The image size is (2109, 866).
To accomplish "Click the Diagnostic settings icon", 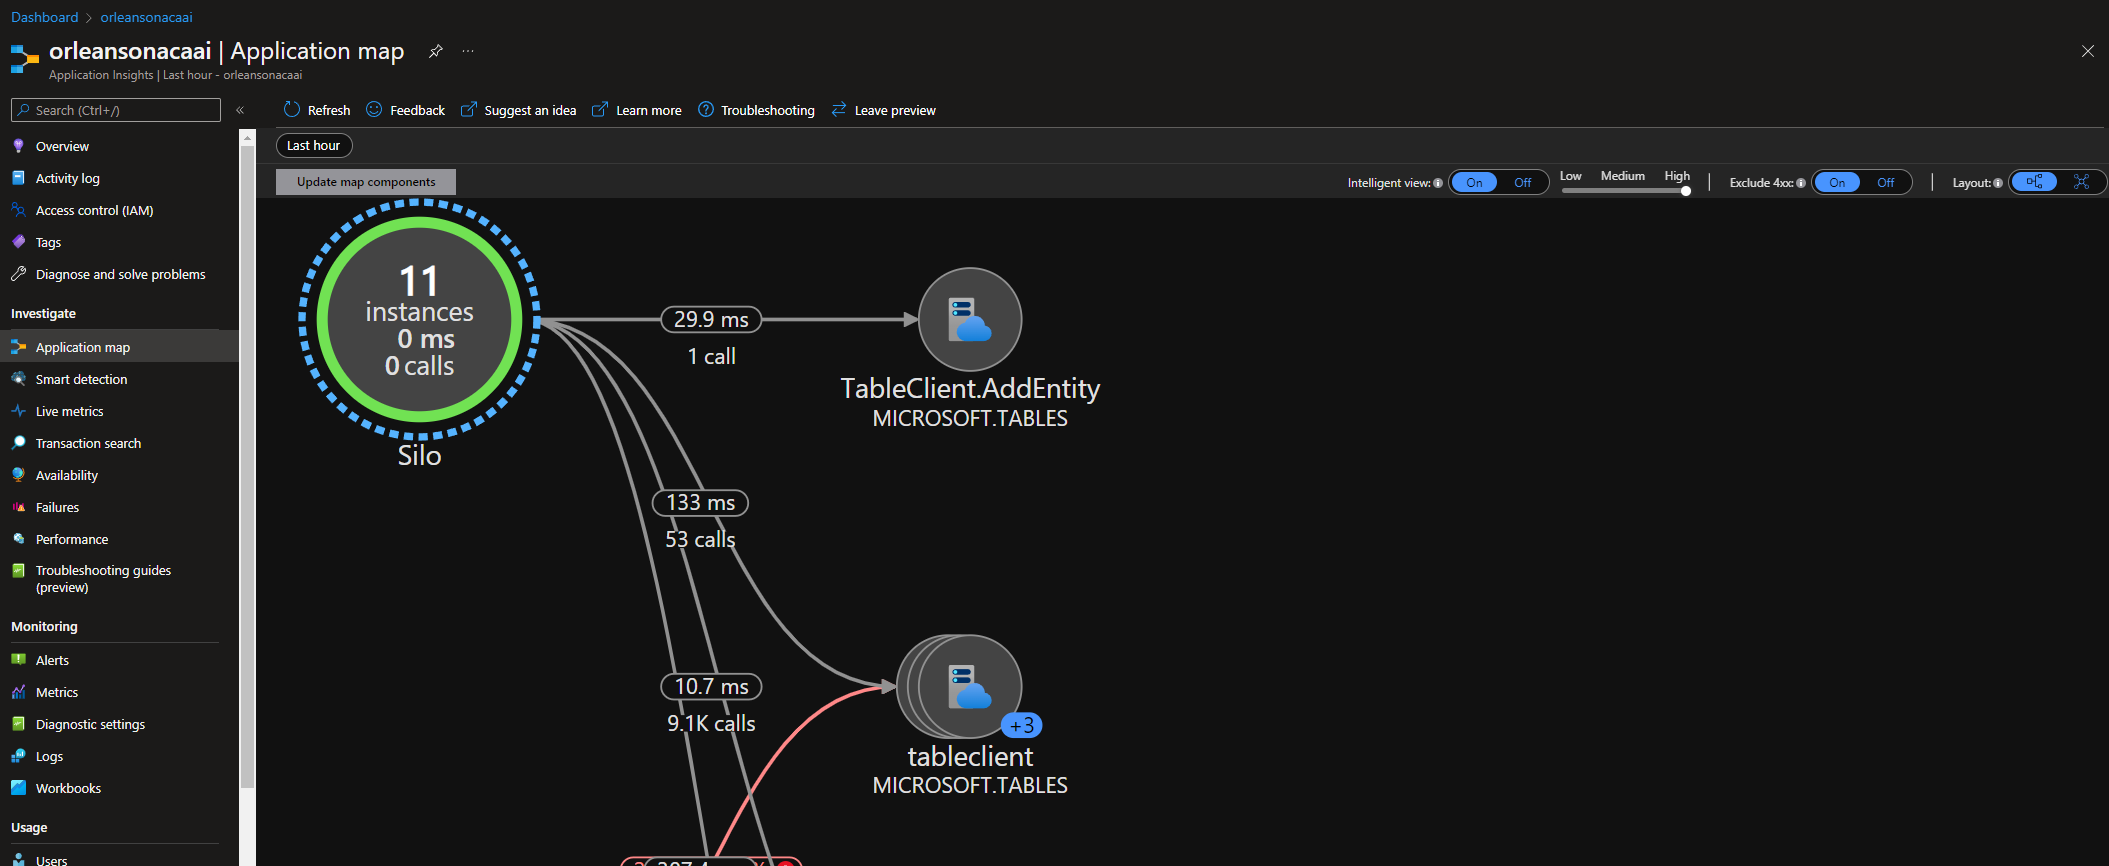I will point(18,723).
